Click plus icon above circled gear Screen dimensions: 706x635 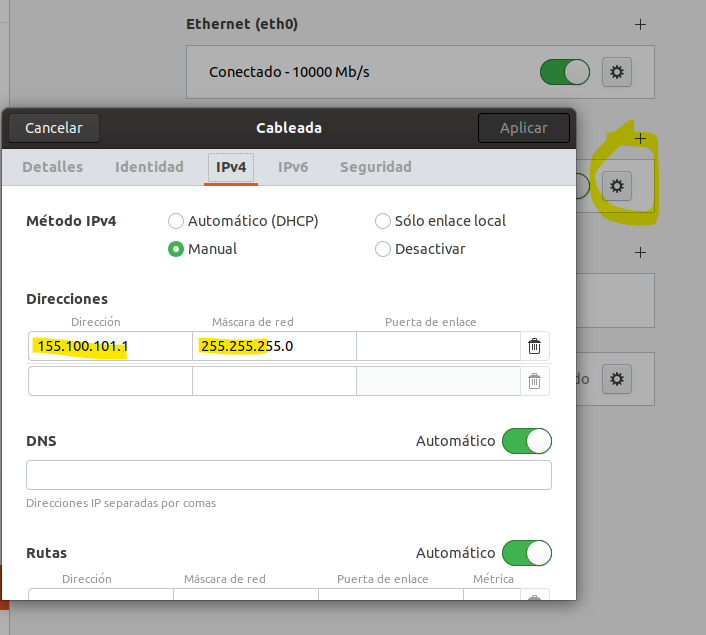click(641, 138)
